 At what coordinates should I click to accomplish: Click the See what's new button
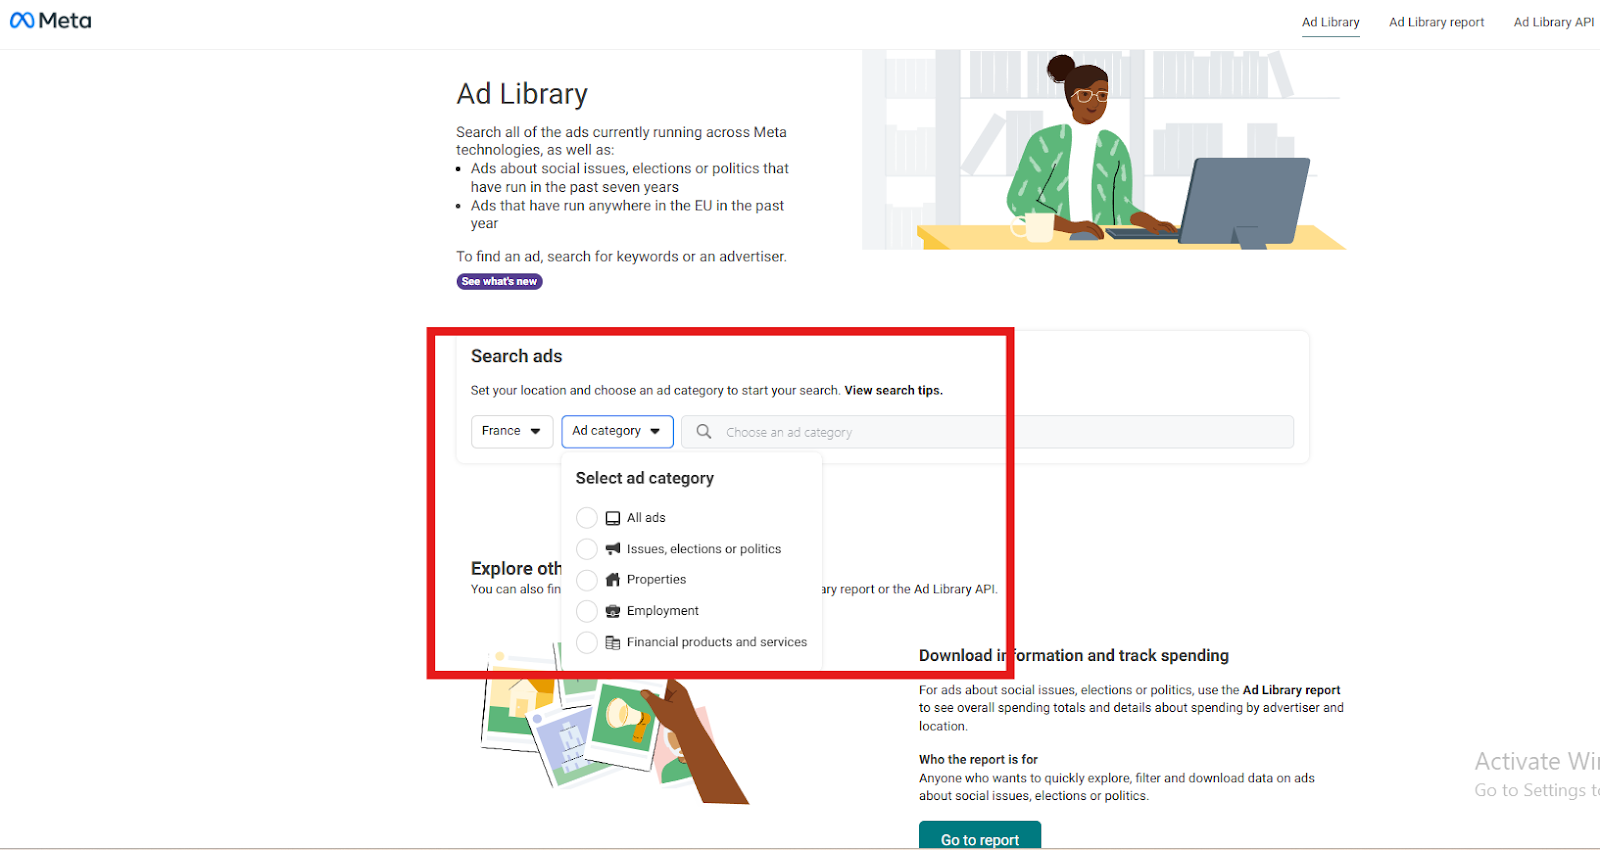tap(500, 282)
